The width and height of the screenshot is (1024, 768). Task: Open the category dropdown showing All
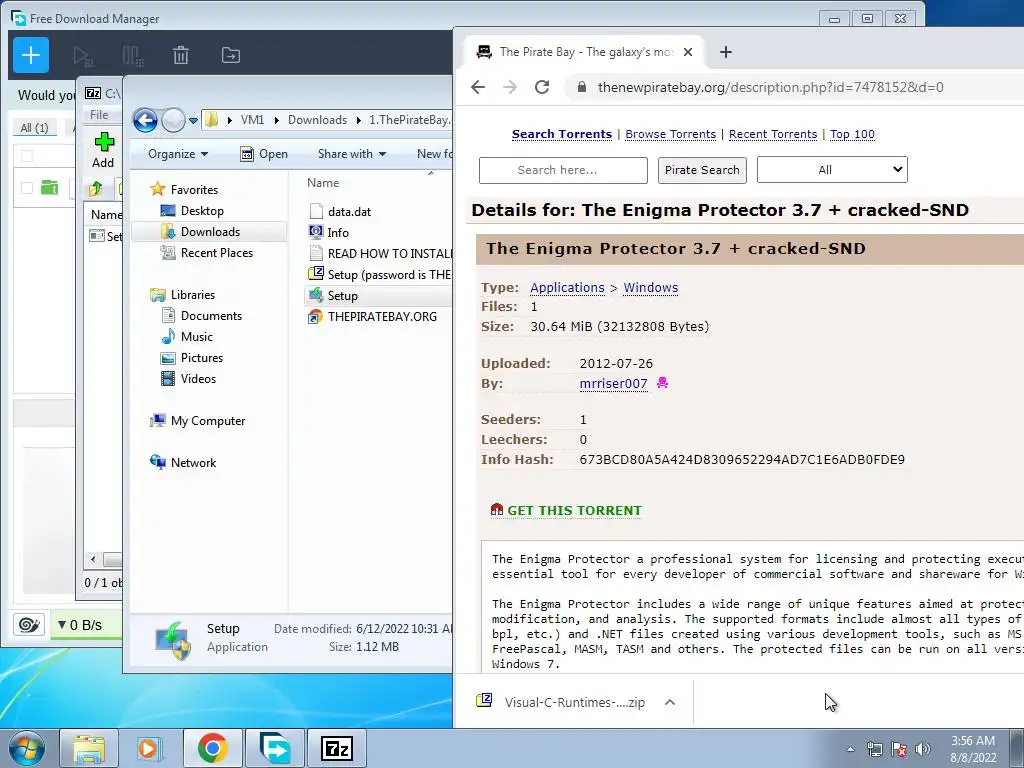[x=832, y=170]
